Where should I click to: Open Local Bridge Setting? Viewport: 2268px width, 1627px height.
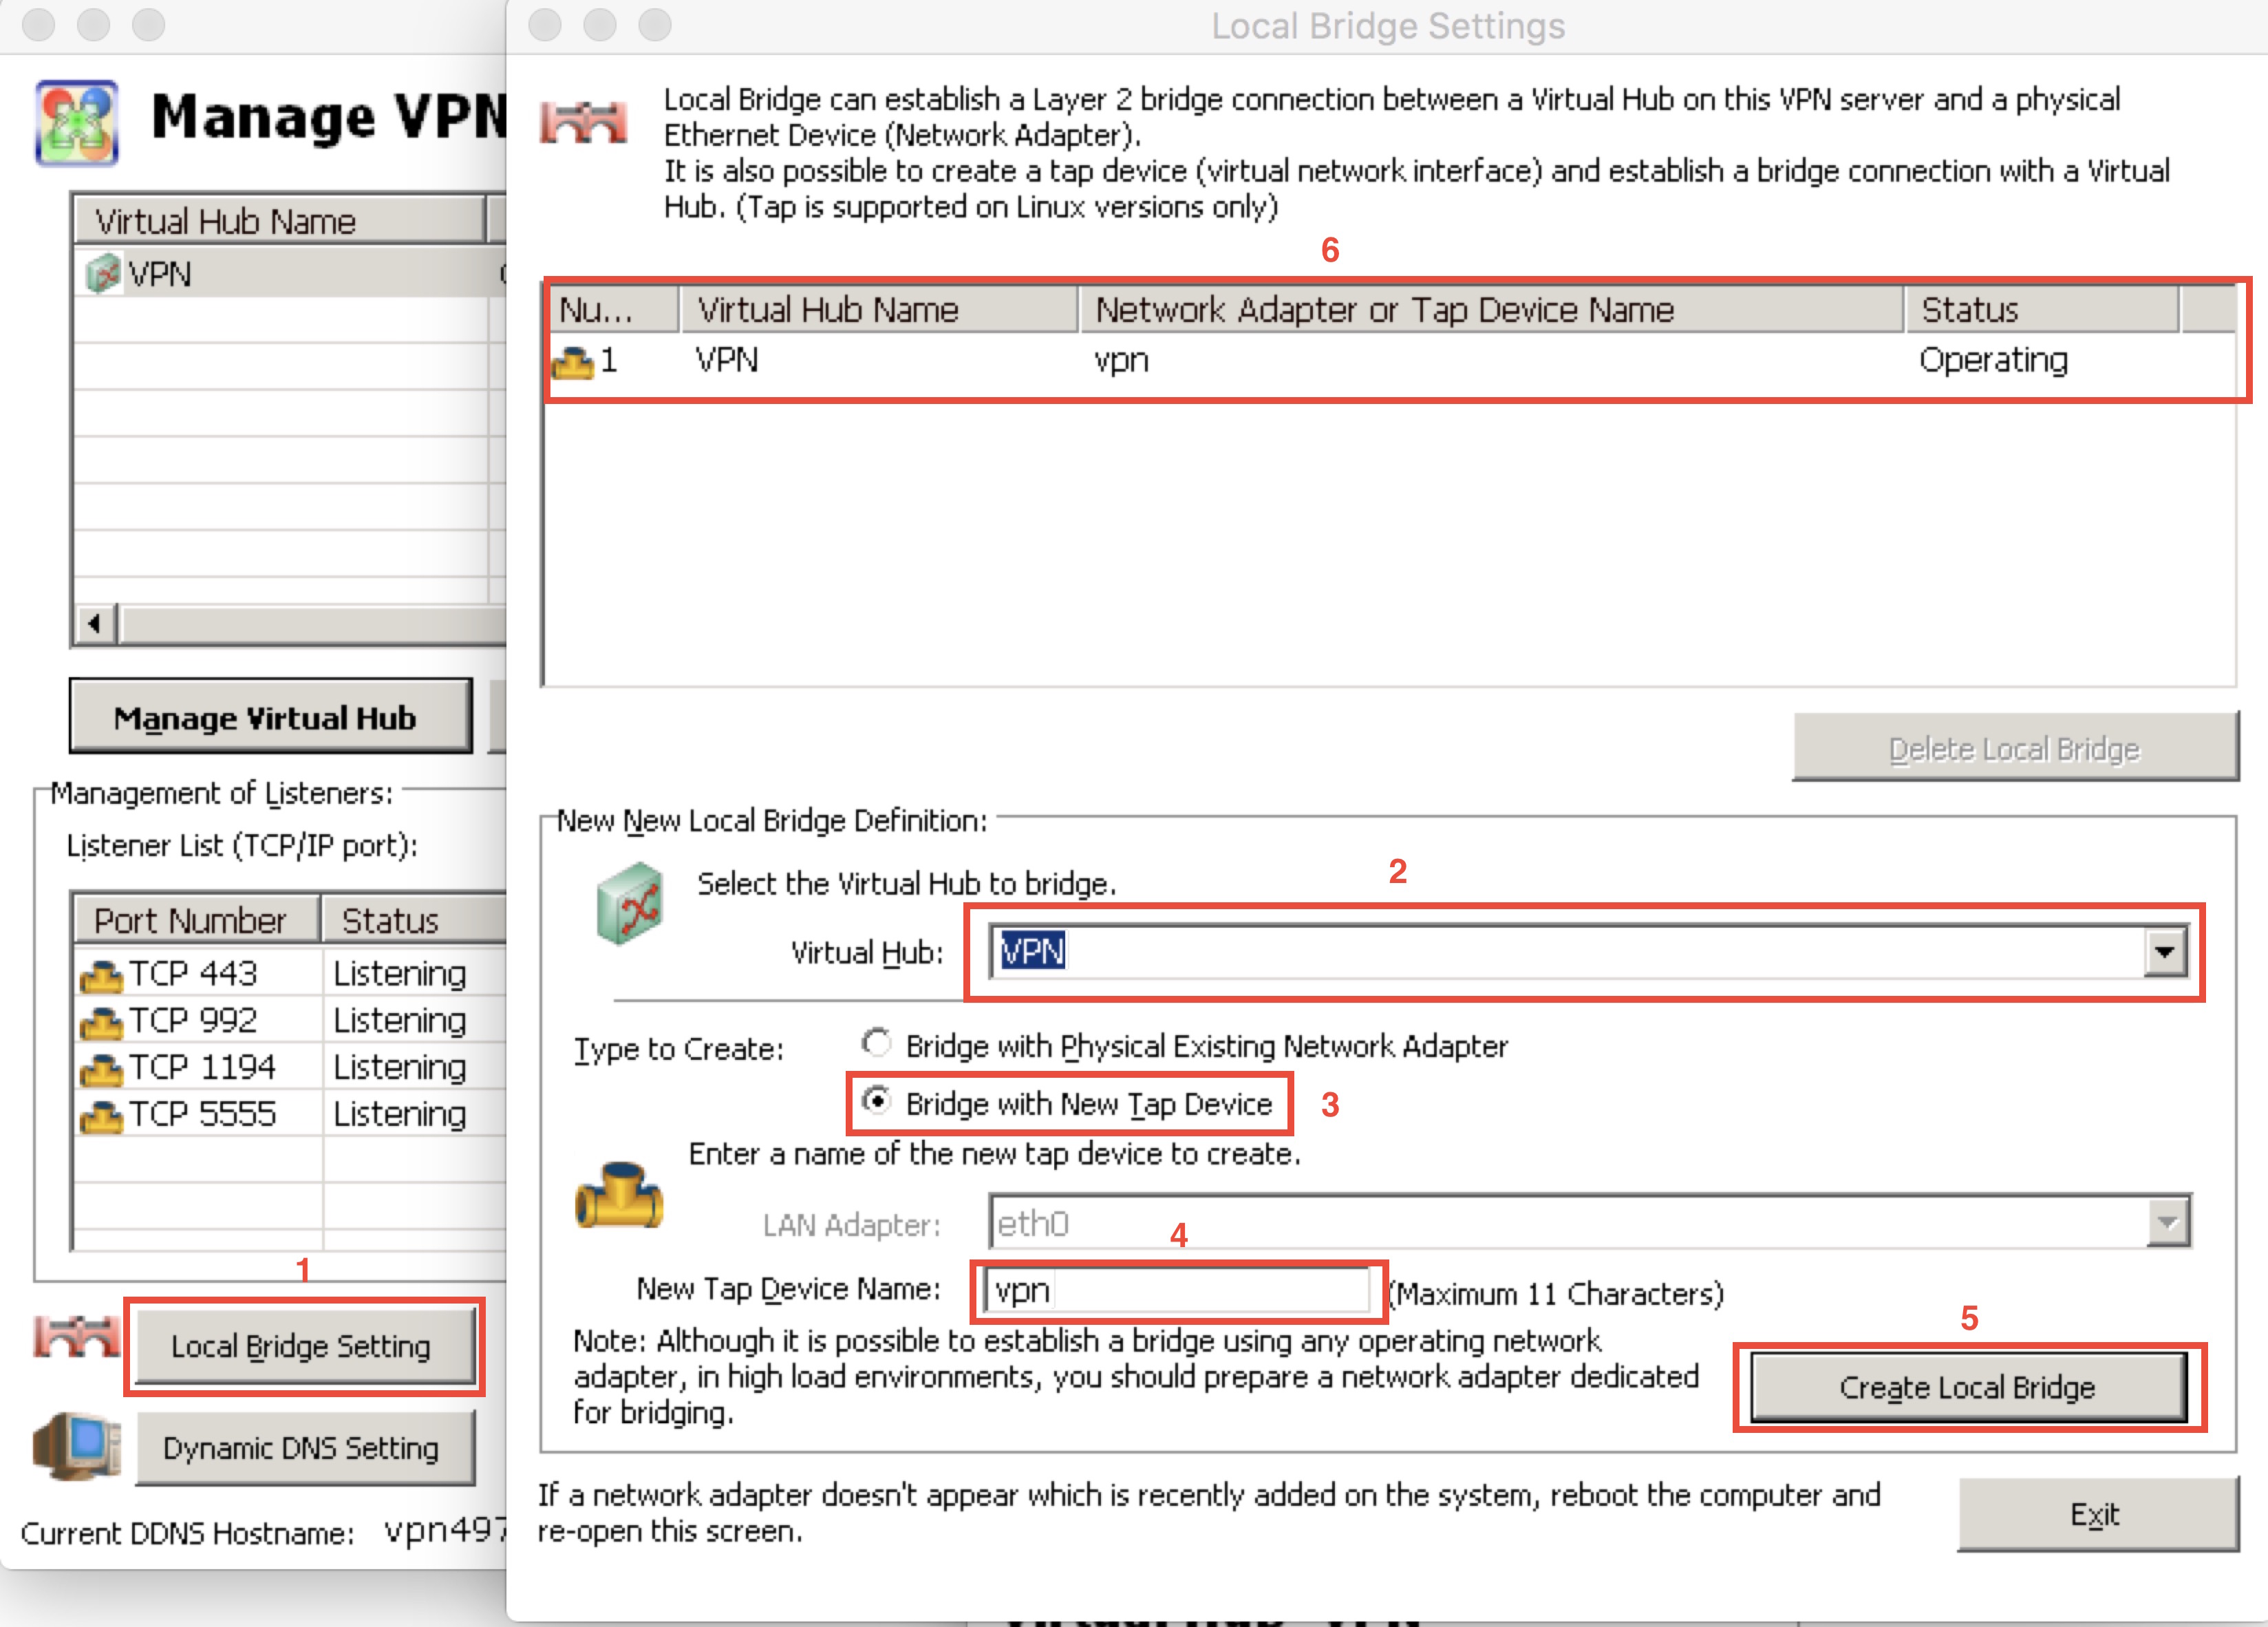click(302, 1346)
